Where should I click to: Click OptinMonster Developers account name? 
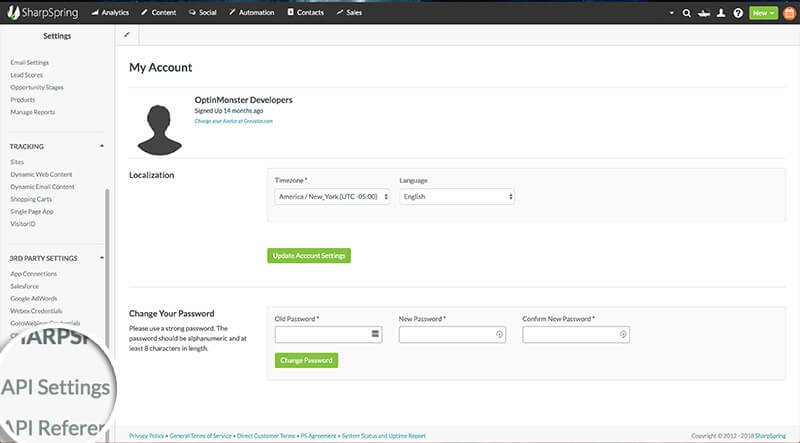tap(243, 100)
